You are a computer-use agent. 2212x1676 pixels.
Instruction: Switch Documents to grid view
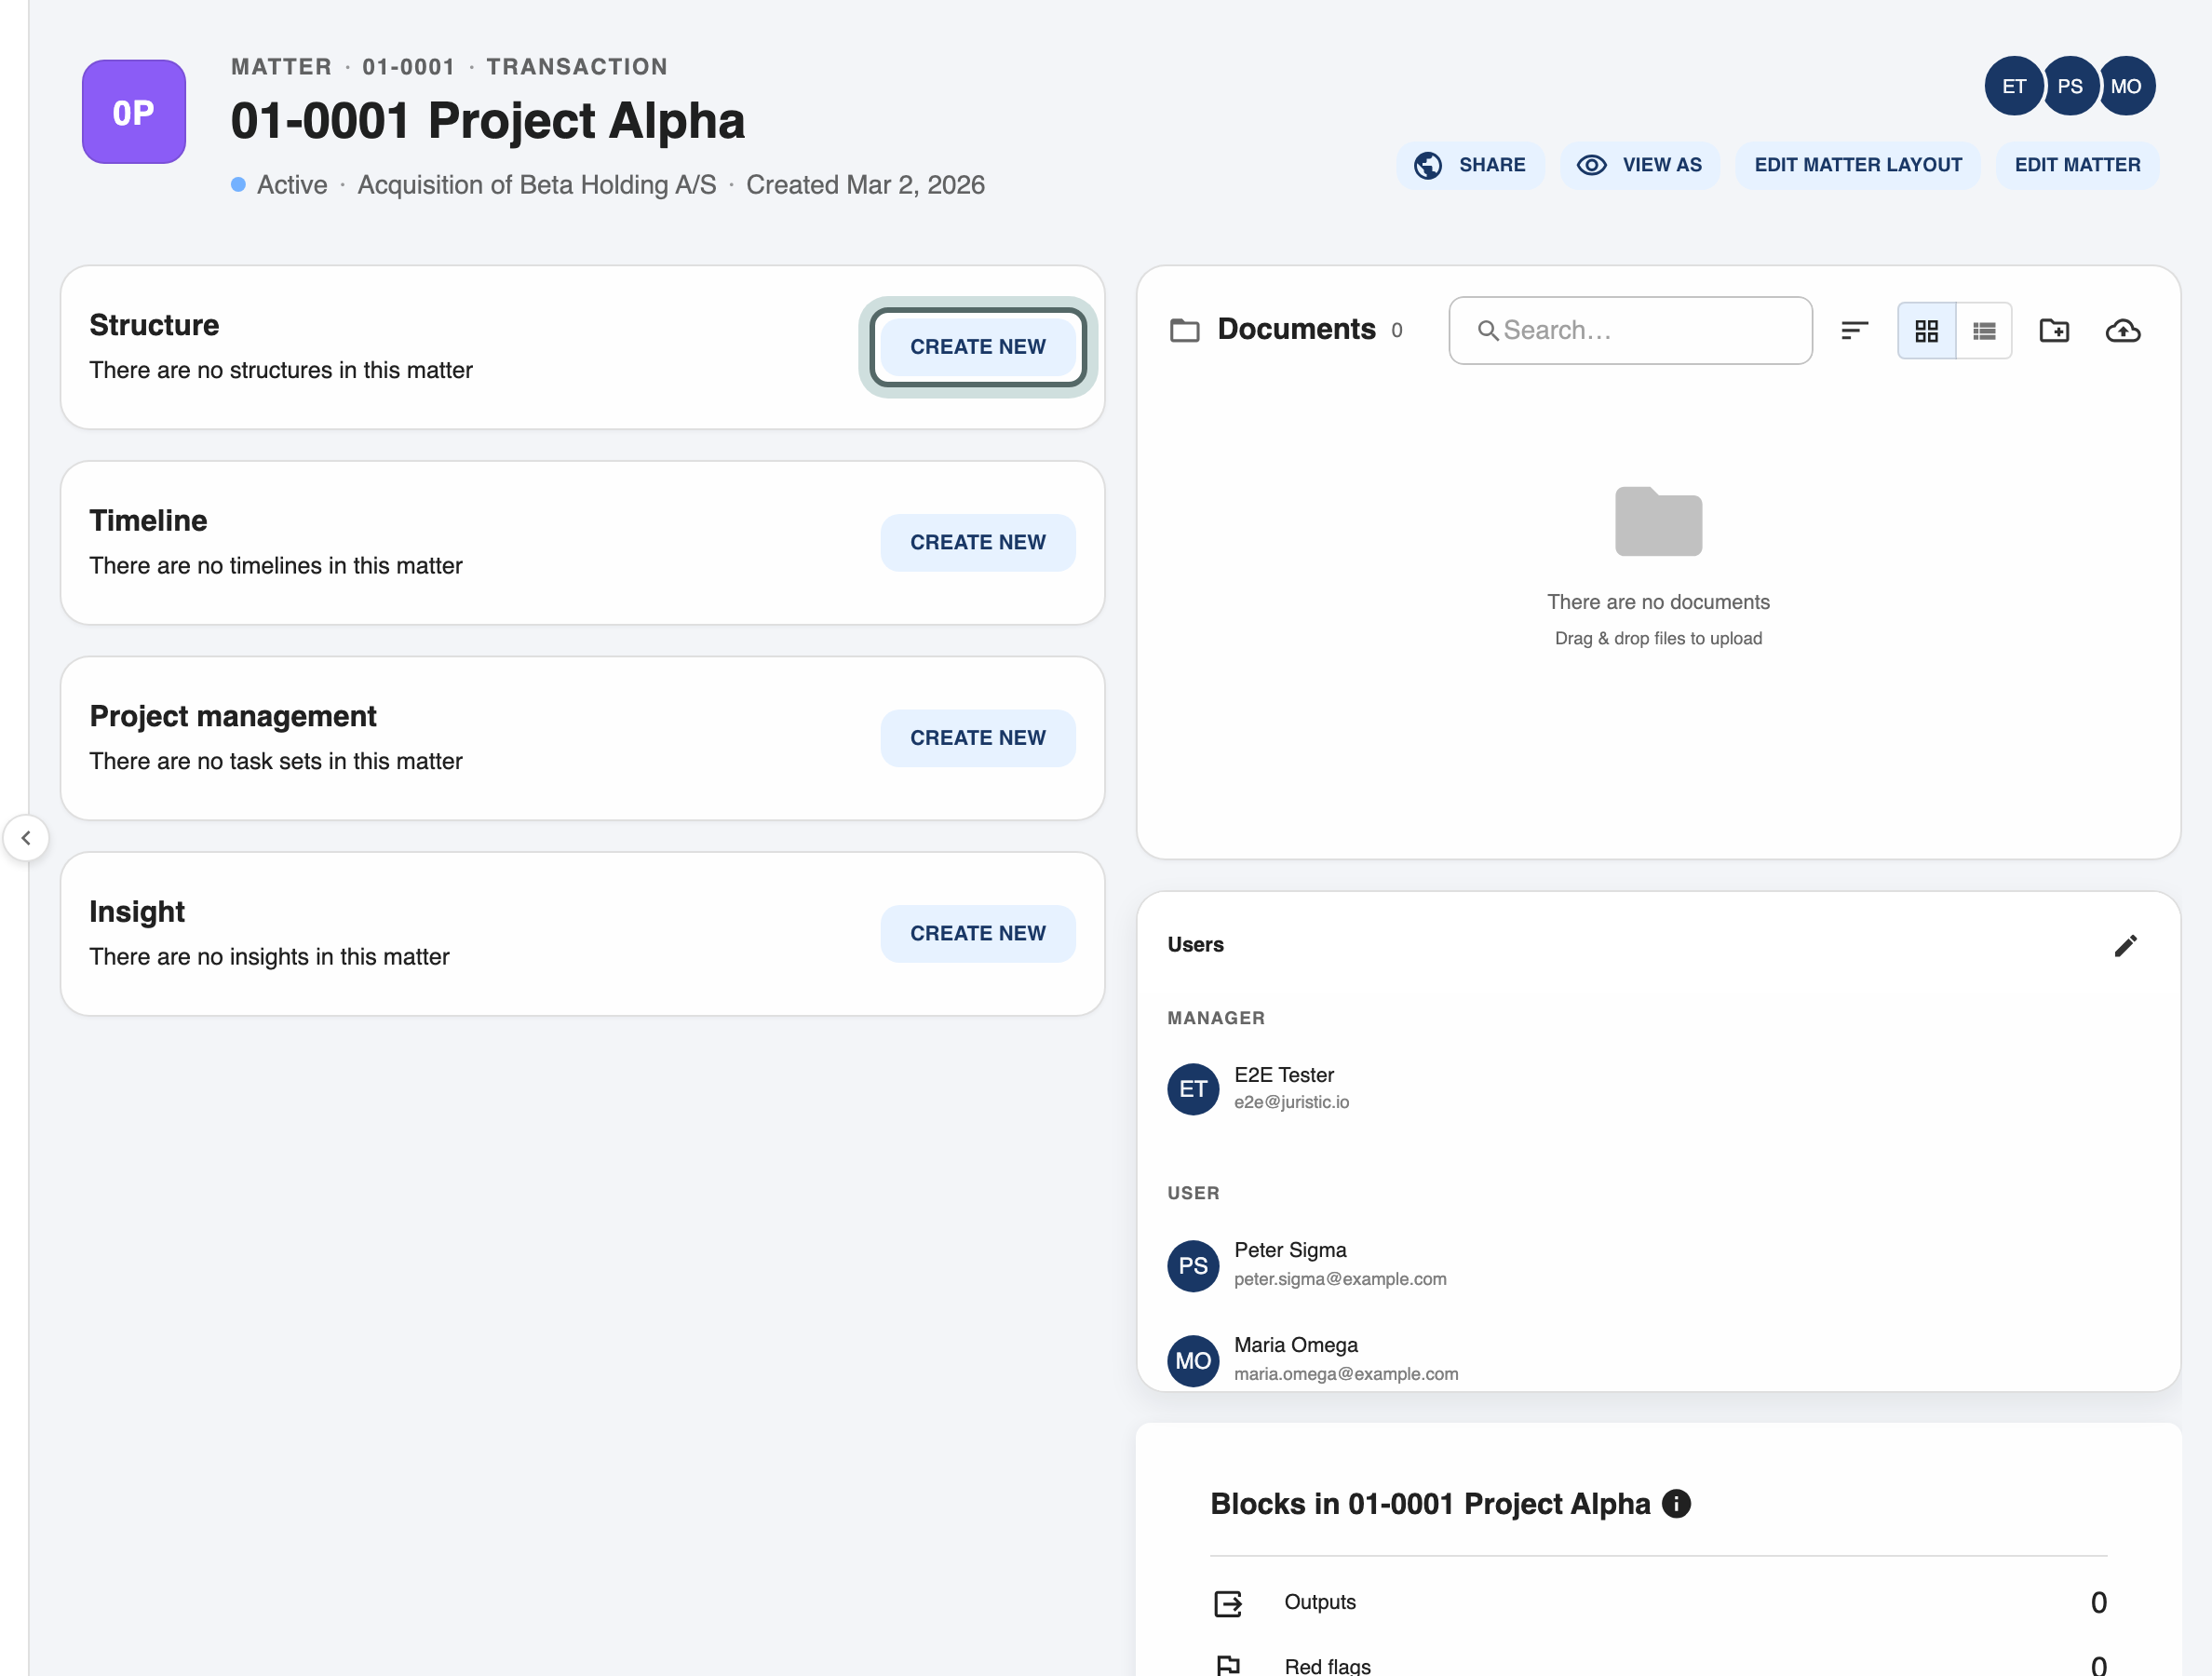[1926, 330]
